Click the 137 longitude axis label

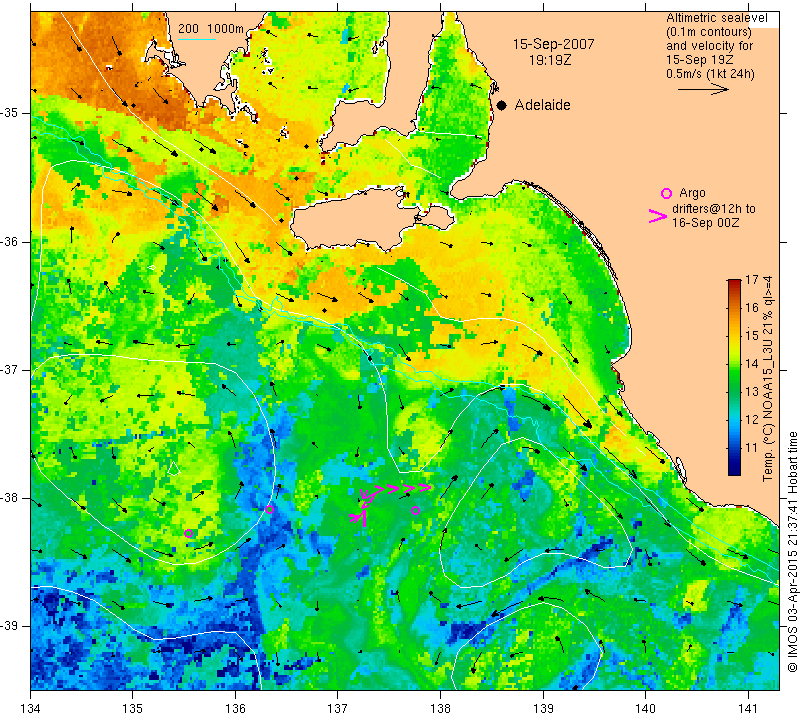click(338, 708)
